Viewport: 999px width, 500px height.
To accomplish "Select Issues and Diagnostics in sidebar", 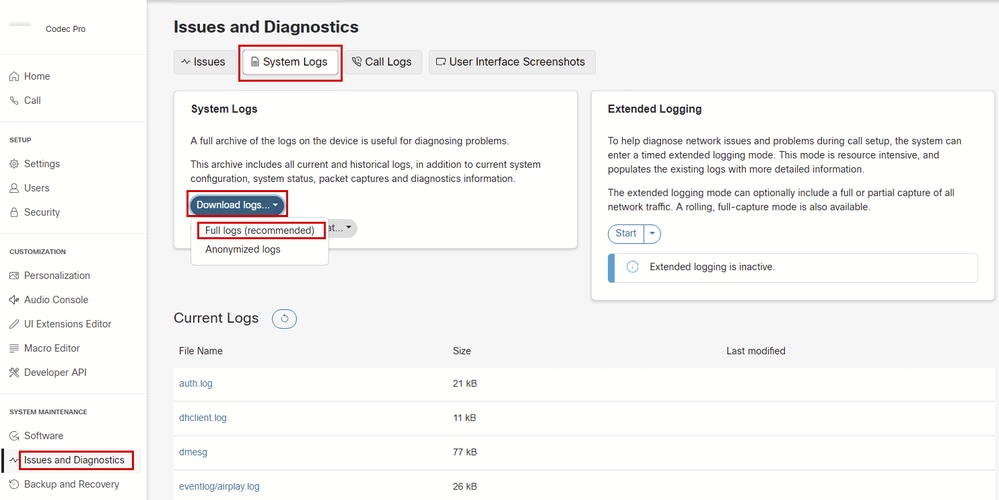I will click(x=75, y=460).
